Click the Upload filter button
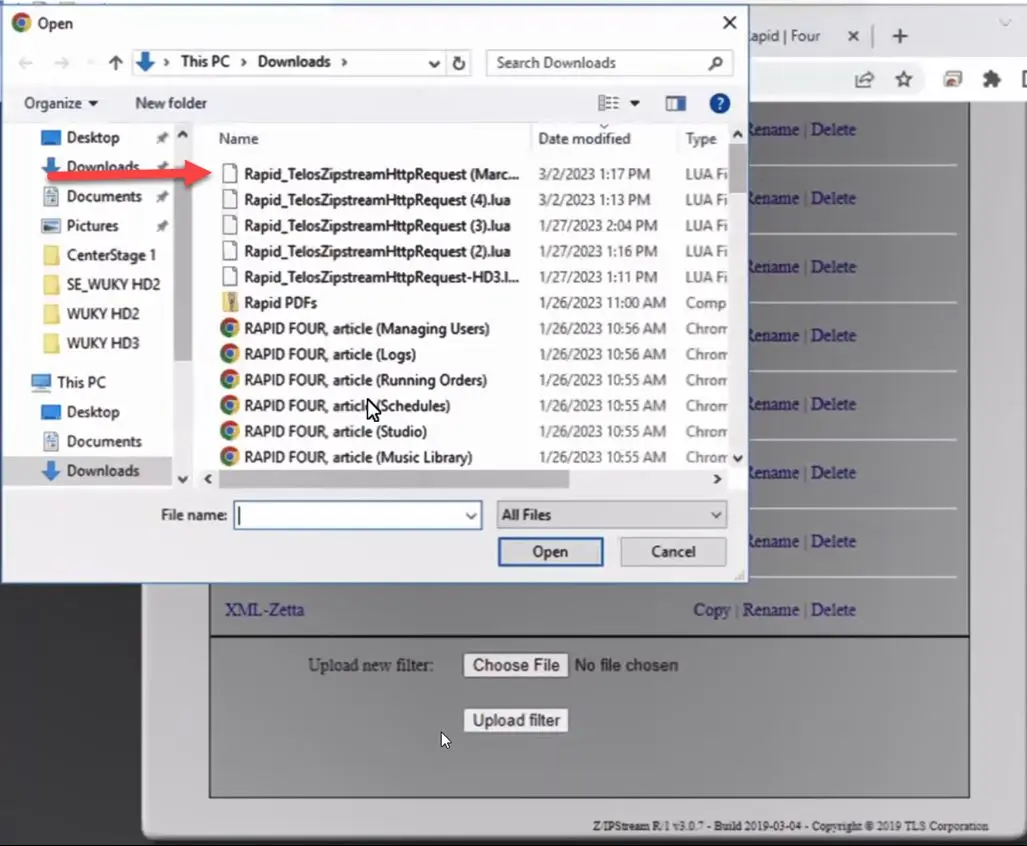 point(516,720)
